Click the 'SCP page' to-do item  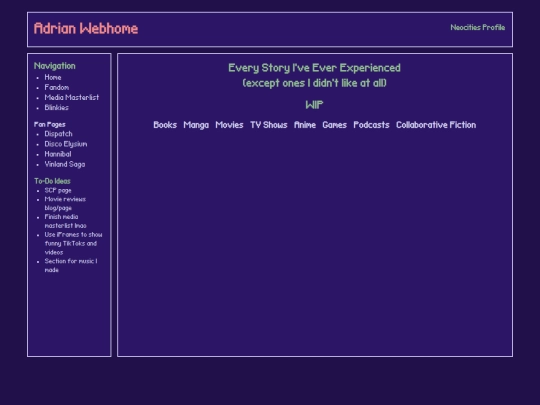pyautogui.click(x=58, y=190)
